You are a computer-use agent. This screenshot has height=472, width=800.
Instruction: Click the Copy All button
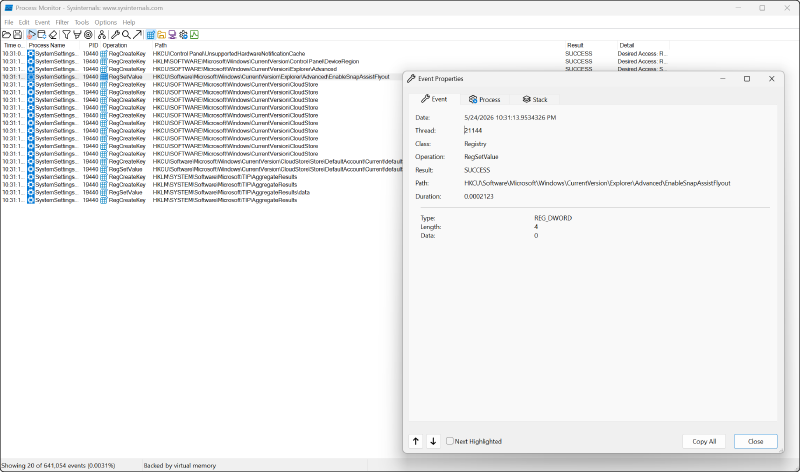point(704,441)
